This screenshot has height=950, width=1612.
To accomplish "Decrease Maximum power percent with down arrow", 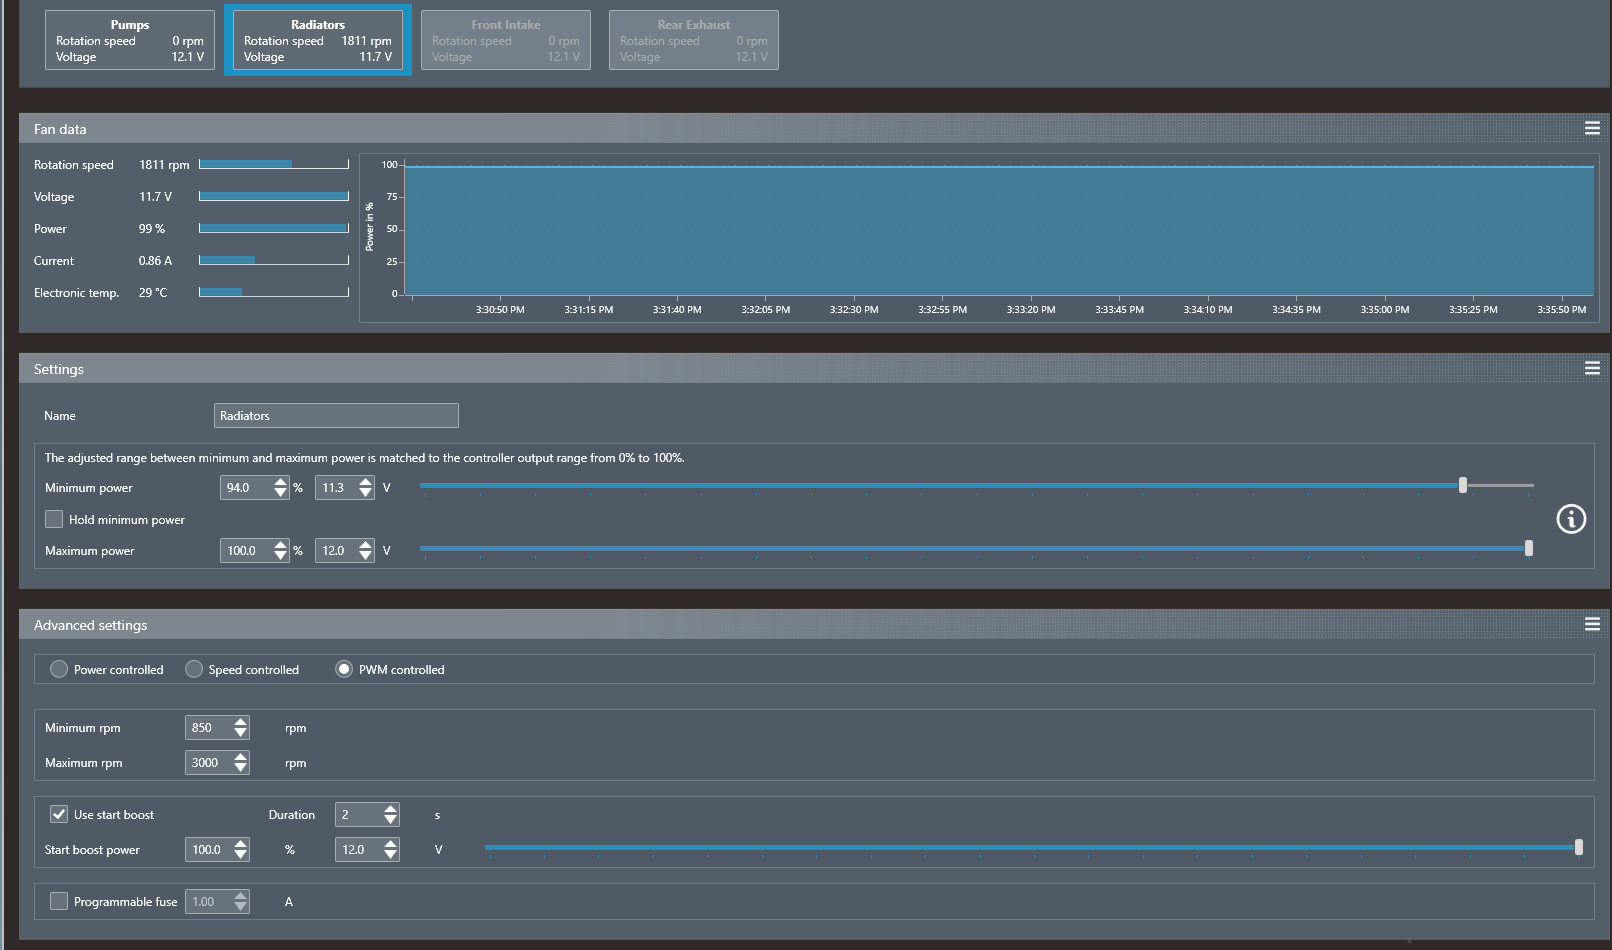I will [x=280, y=556].
